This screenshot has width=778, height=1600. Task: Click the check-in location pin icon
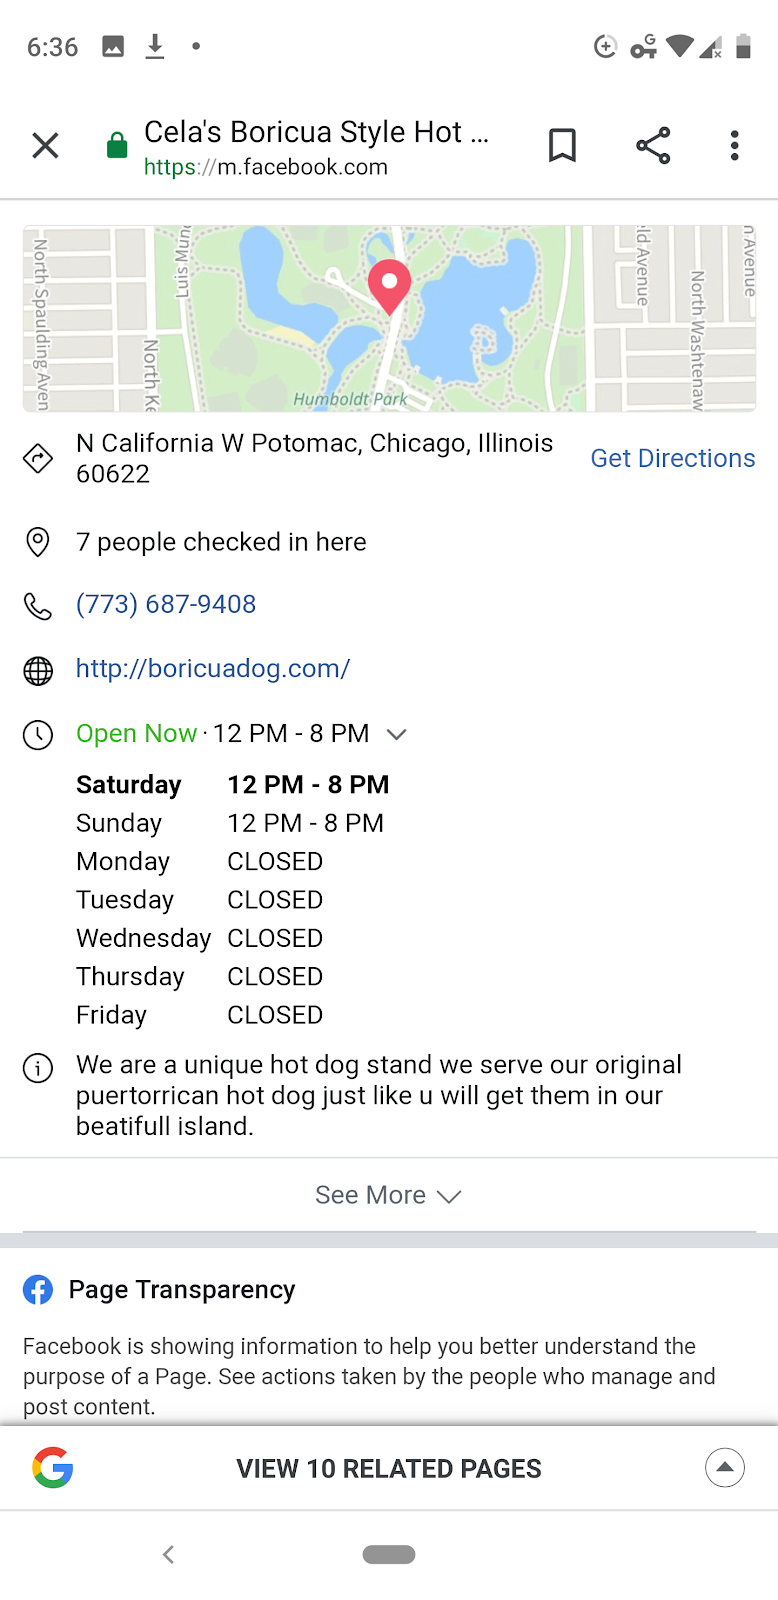point(37,541)
